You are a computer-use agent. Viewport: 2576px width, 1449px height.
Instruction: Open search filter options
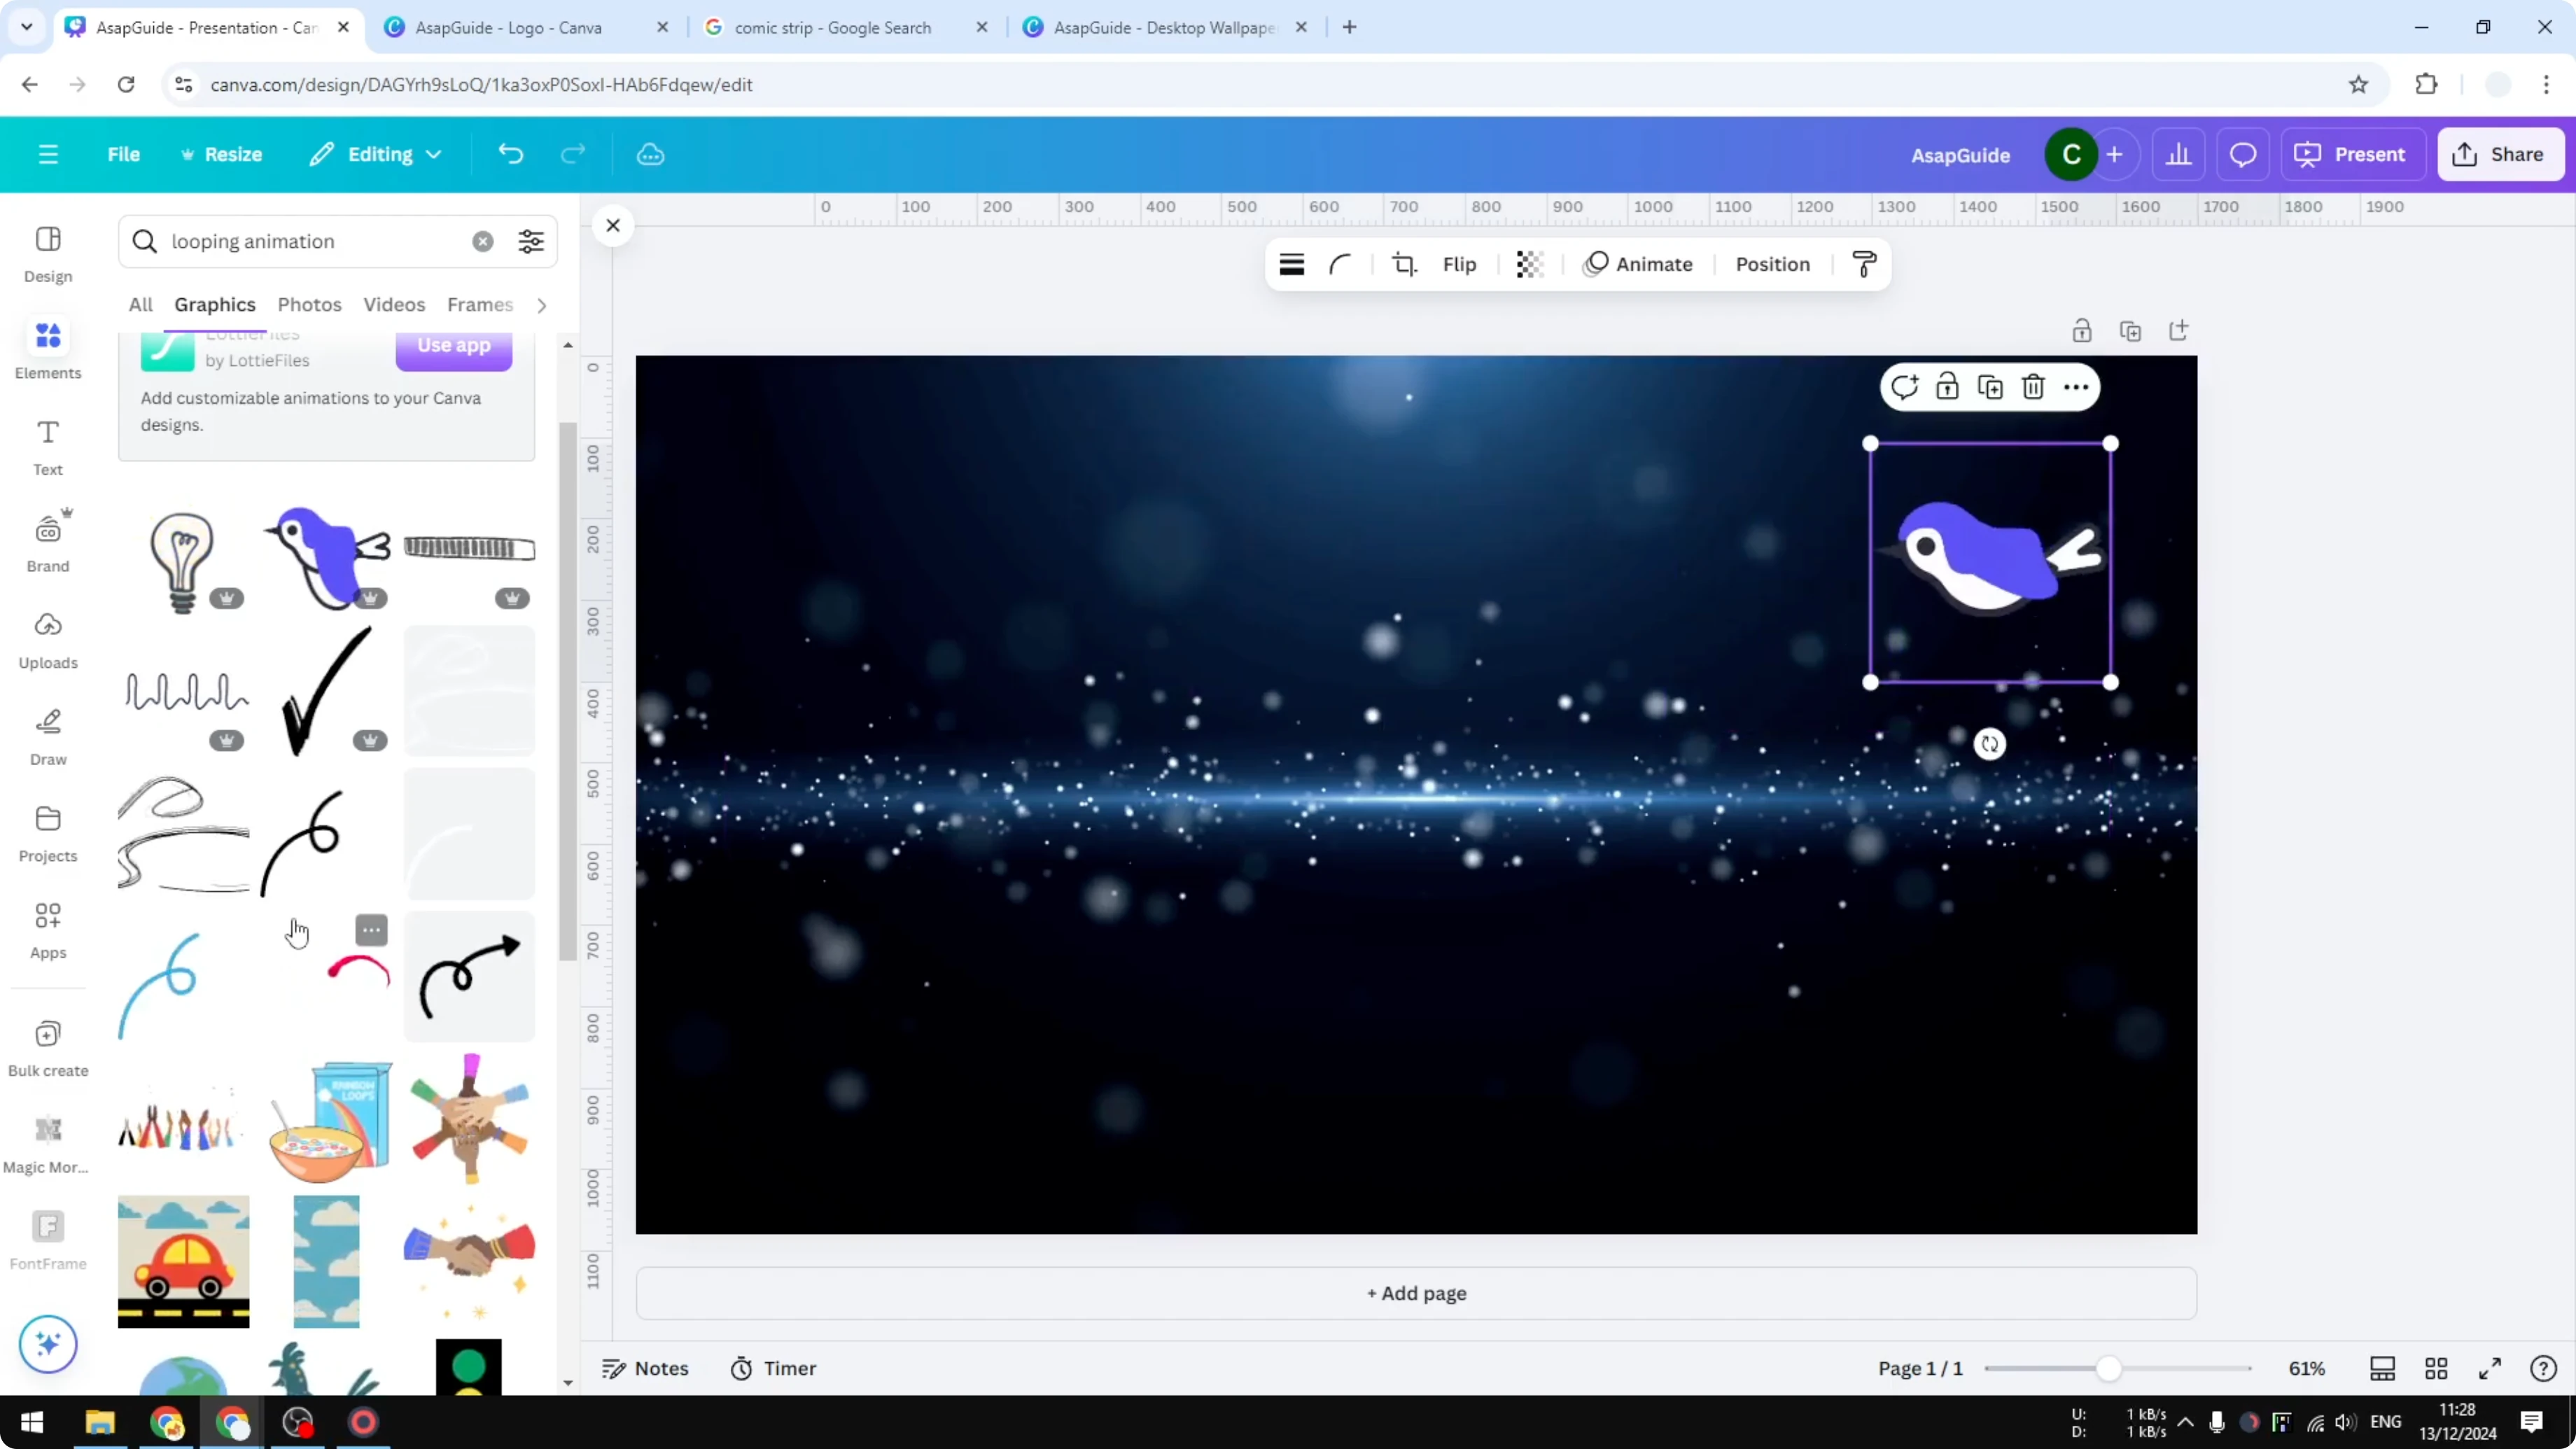530,241
